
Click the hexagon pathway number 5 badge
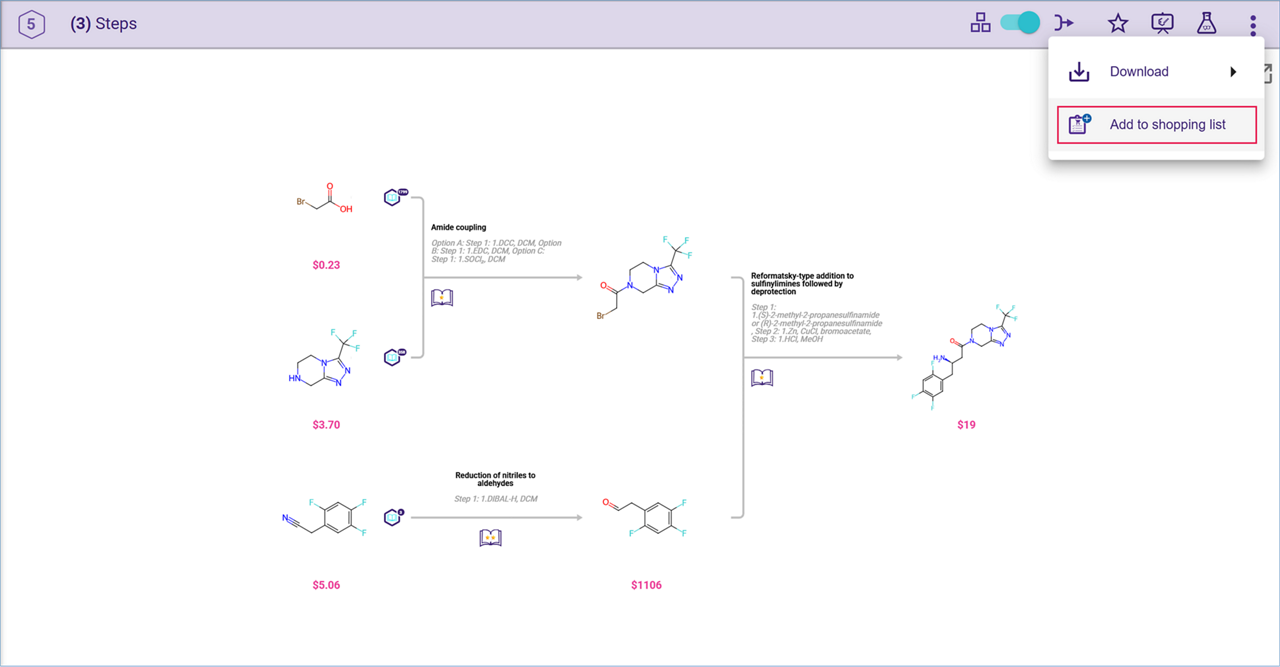32,24
